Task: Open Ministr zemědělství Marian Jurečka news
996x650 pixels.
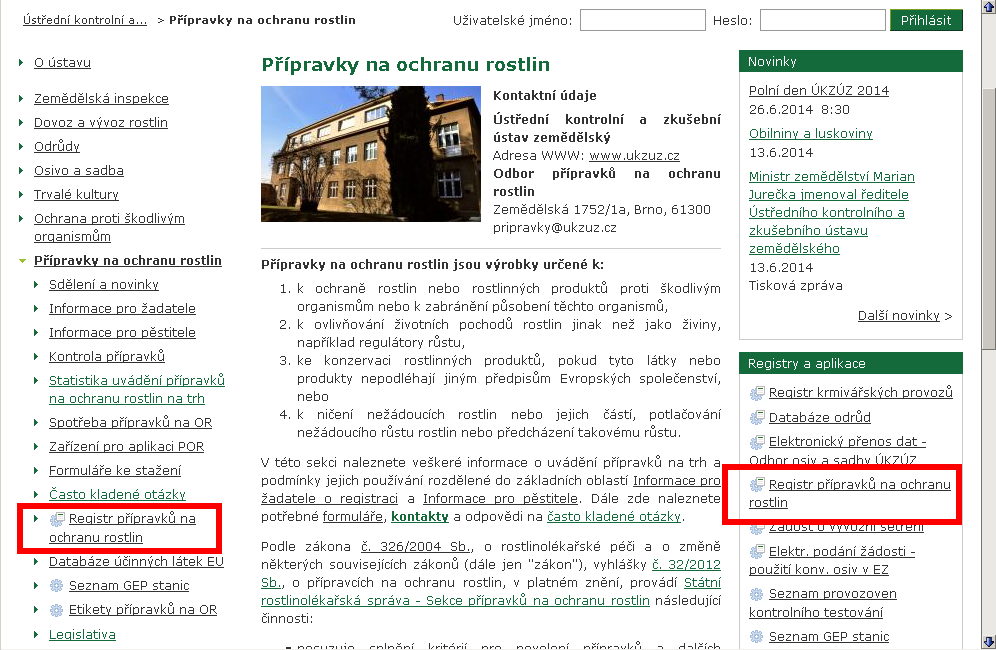Action: click(x=831, y=212)
